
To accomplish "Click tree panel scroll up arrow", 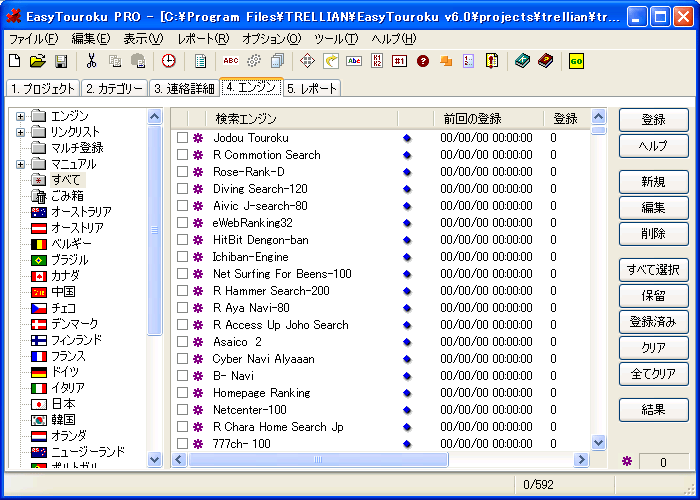I will tap(154, 117).
